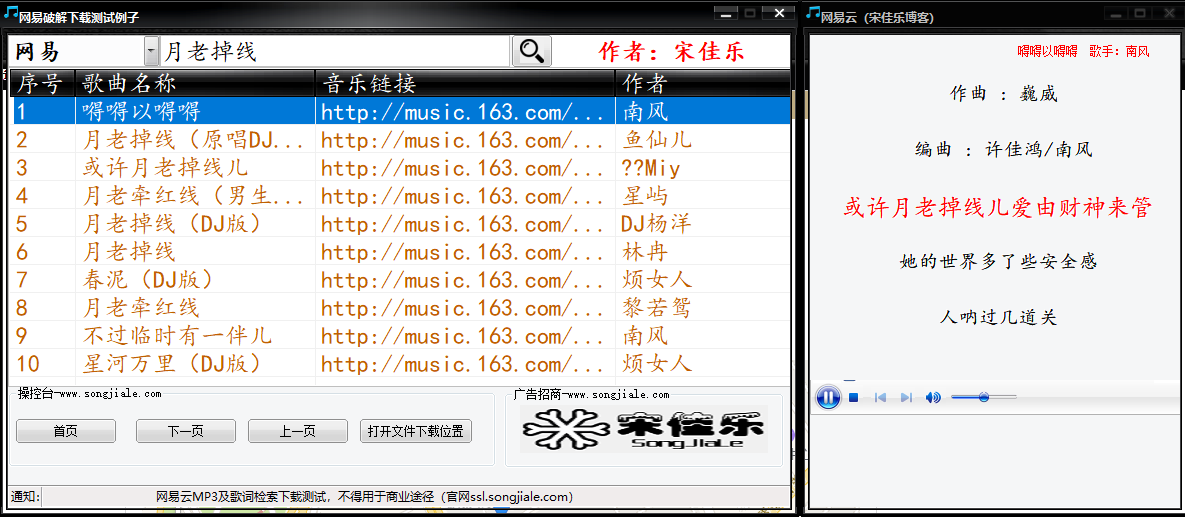Click the magnifier search button
This screenshot has width=1185, height=517.
pos(531,52)
